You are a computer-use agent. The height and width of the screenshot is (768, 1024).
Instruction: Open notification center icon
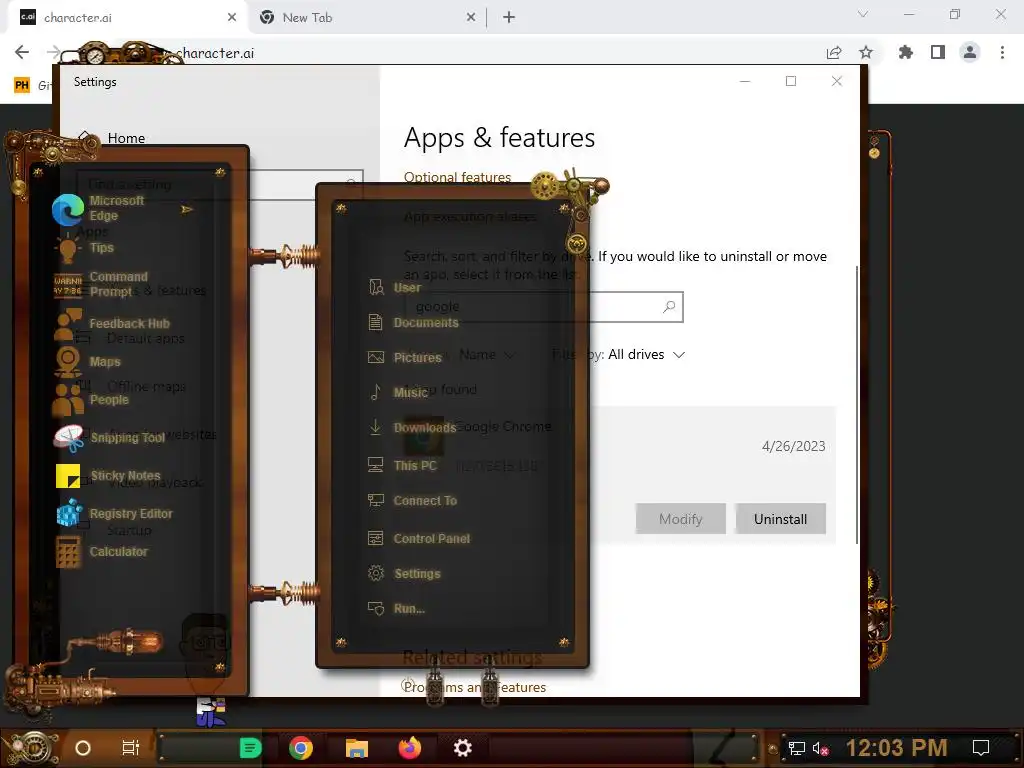pos(980,748)
